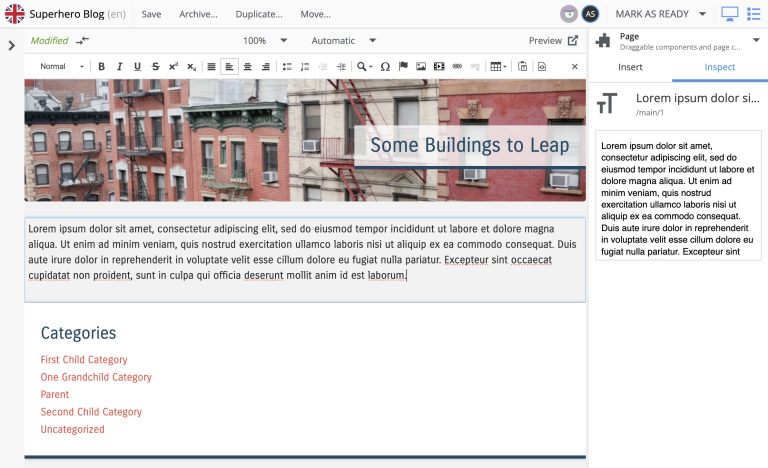Expand the Page widget dropdown arrow

point(756,40)
